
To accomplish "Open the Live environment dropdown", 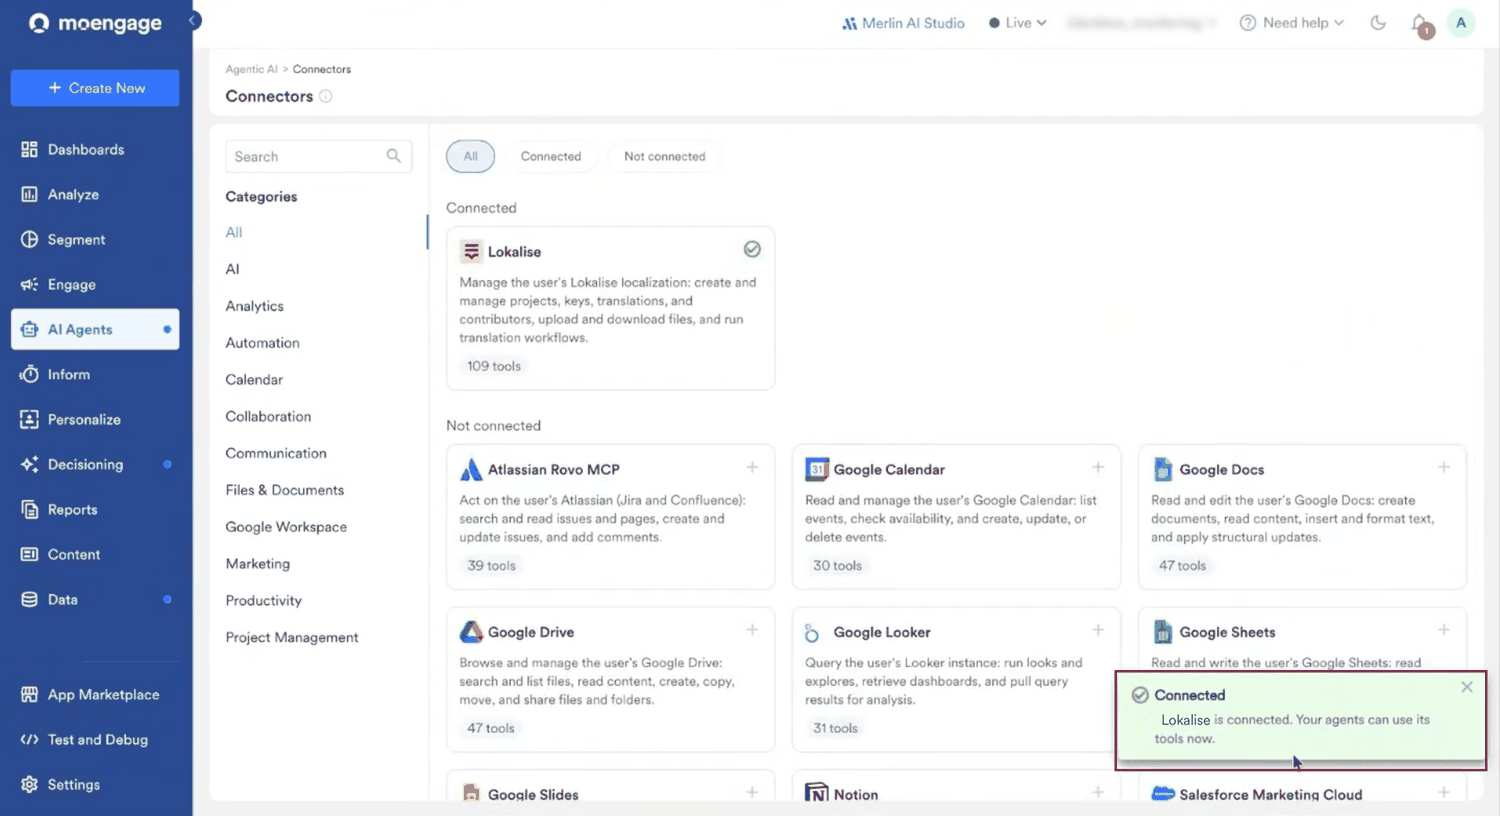I will pyautogui.click(x=1018, y=23).
